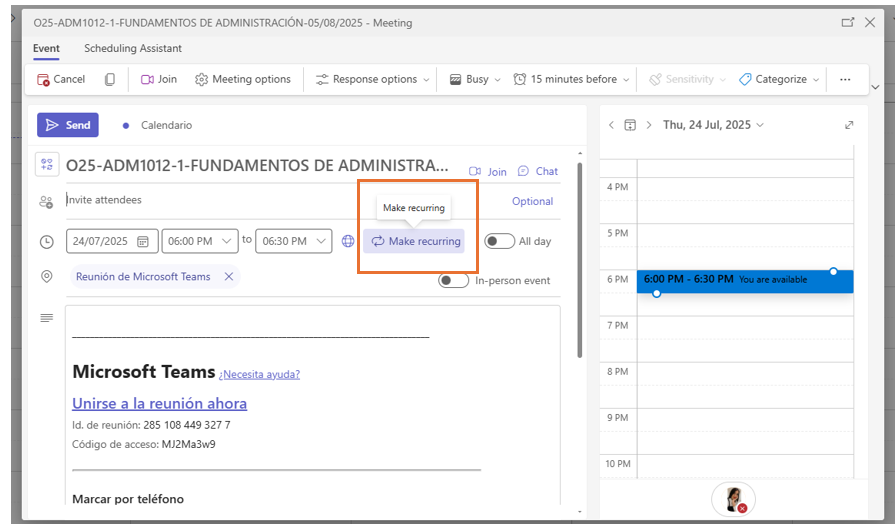The height and width of the screenshot is (528, 895).
Task: Click the meeting ID 285 108 449 327 7
Action: [x=187, y=425]
